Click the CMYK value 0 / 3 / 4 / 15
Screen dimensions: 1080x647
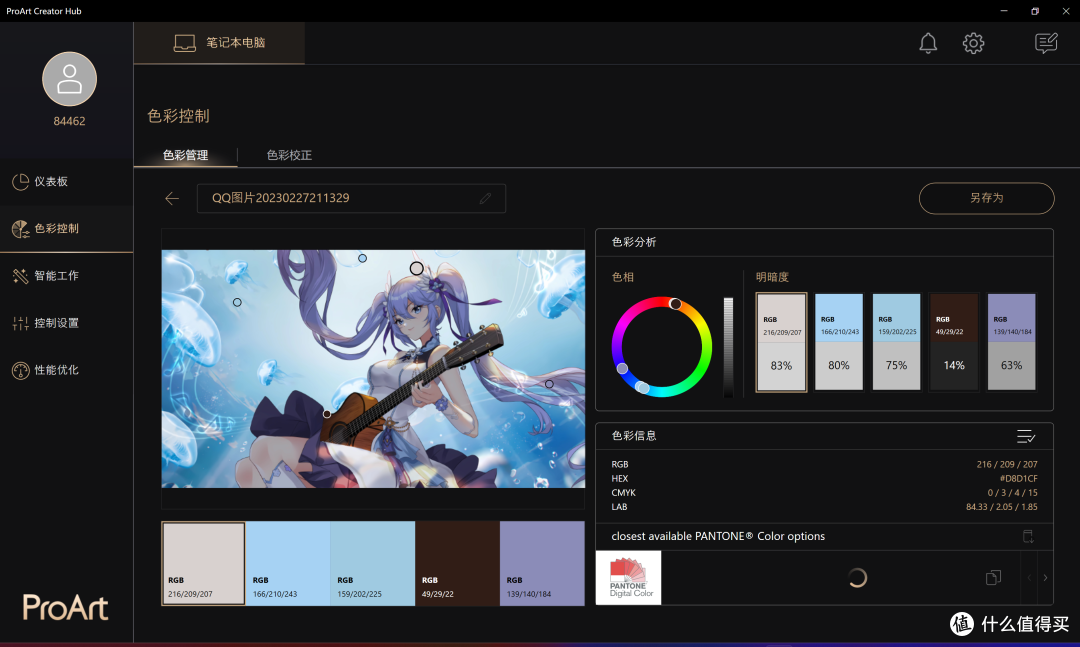pos(1012,493)
